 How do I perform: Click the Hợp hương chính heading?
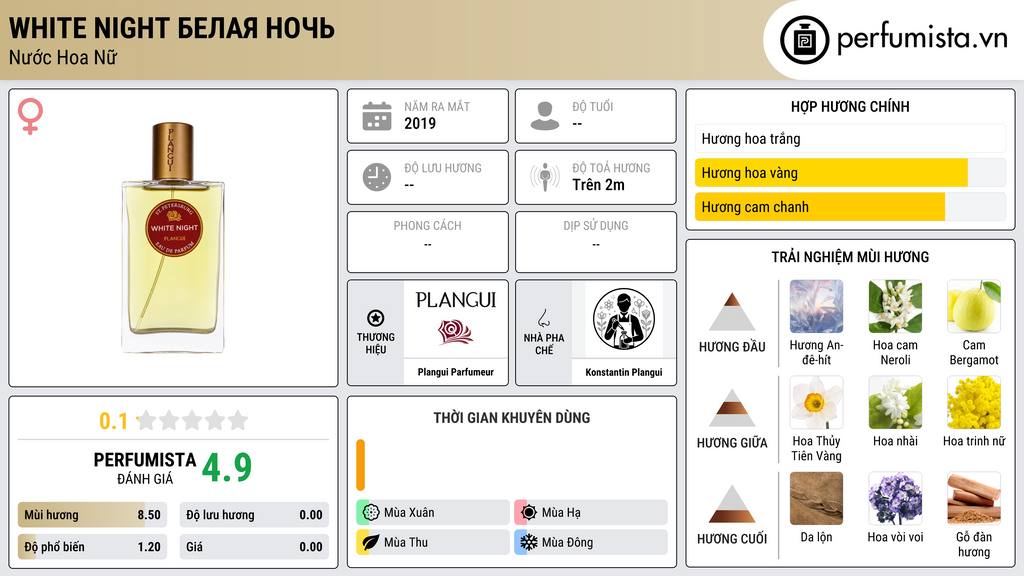tap(850, 106)
